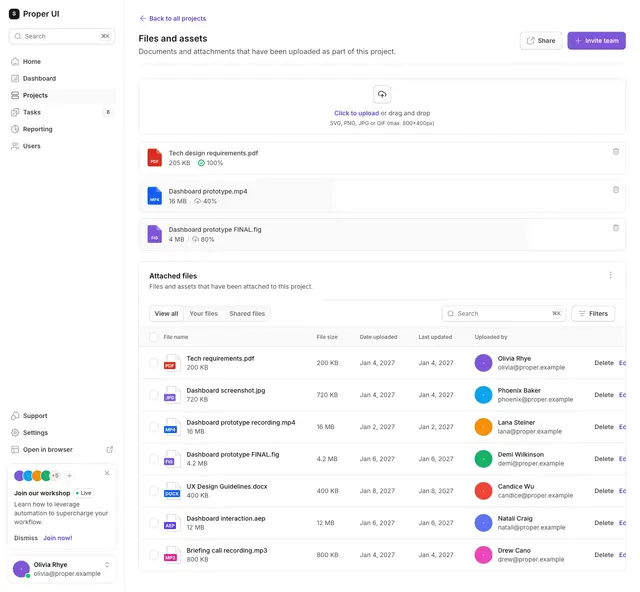Screen dimensions: 640x592
Task: Open Tasks in the sidebar menu
Action: [x=62, y=112]
